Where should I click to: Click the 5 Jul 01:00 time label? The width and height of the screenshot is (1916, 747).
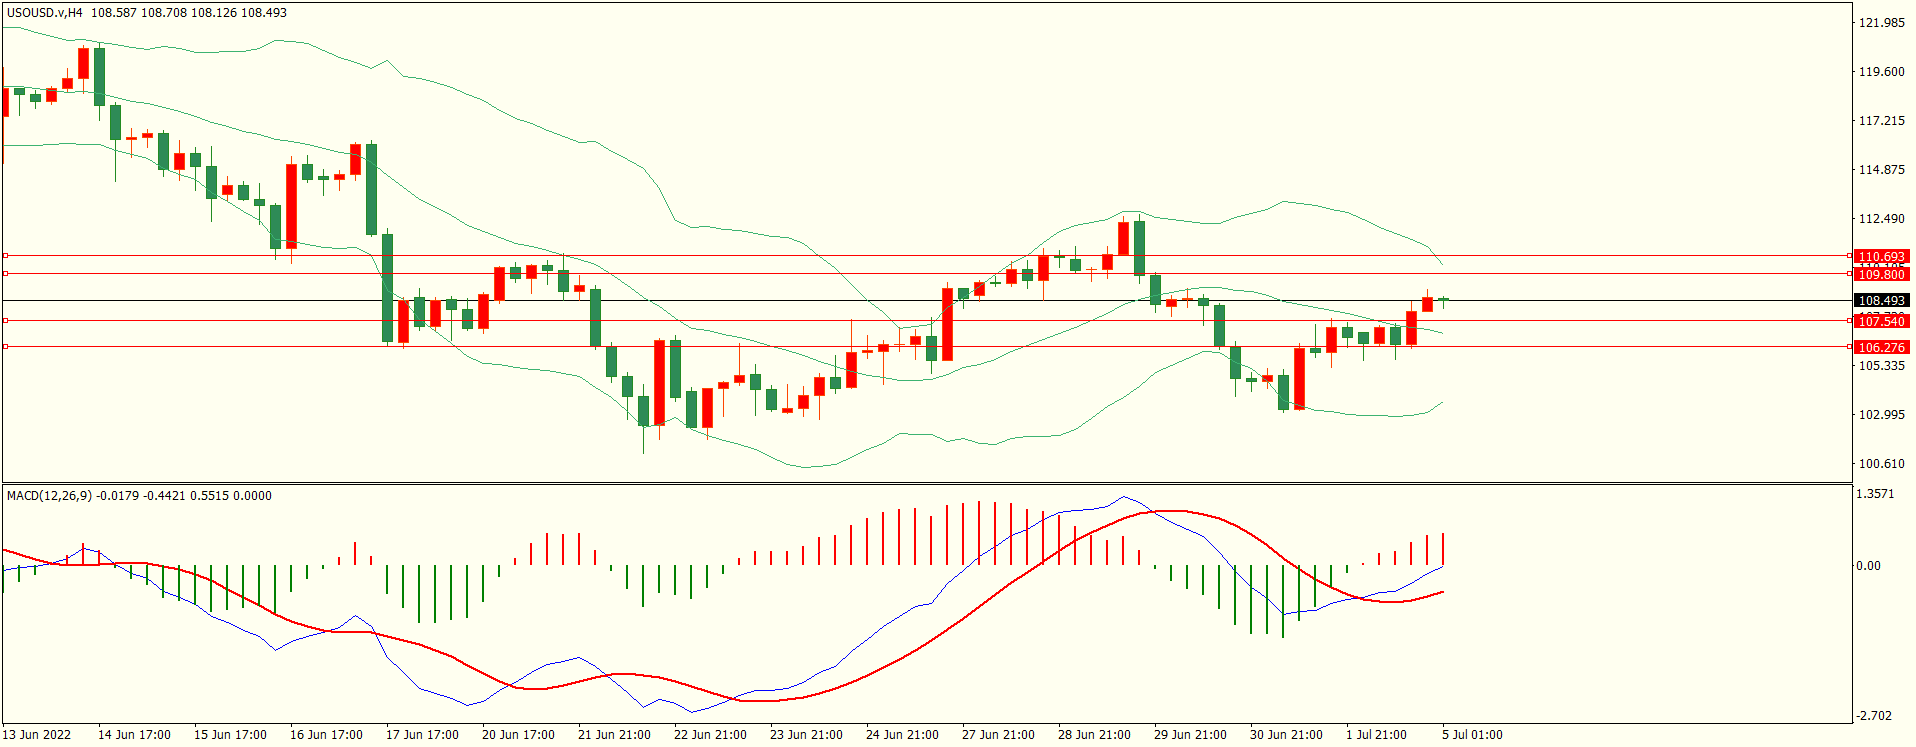pyautogui.click(x=1472, y=735)
